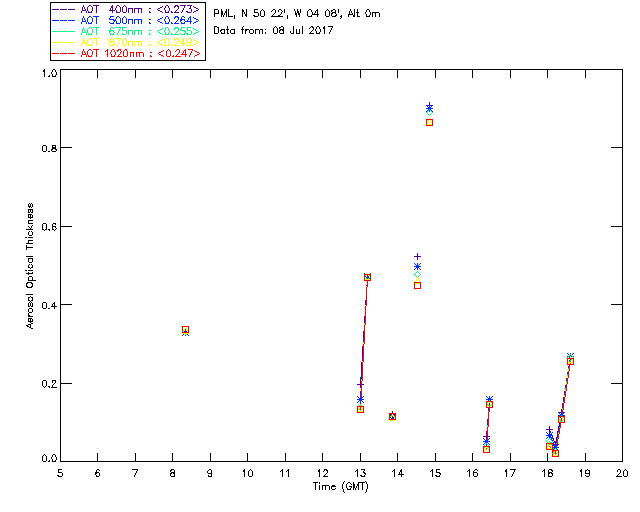Click the data point near 13.9 GMT
The height and width of the screenshot is (512, 640).
(392, 416)
